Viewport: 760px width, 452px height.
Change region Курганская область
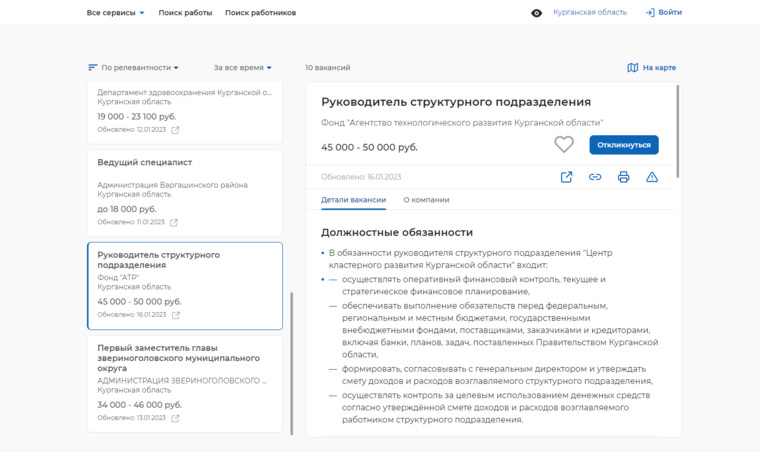(x=590, y=13)
